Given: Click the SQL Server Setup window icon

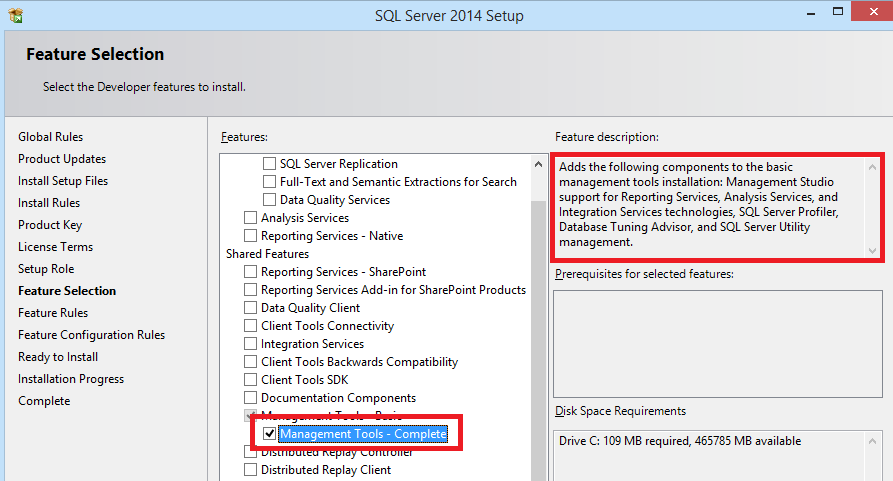Looking at the screenshot, I should 15,15.
